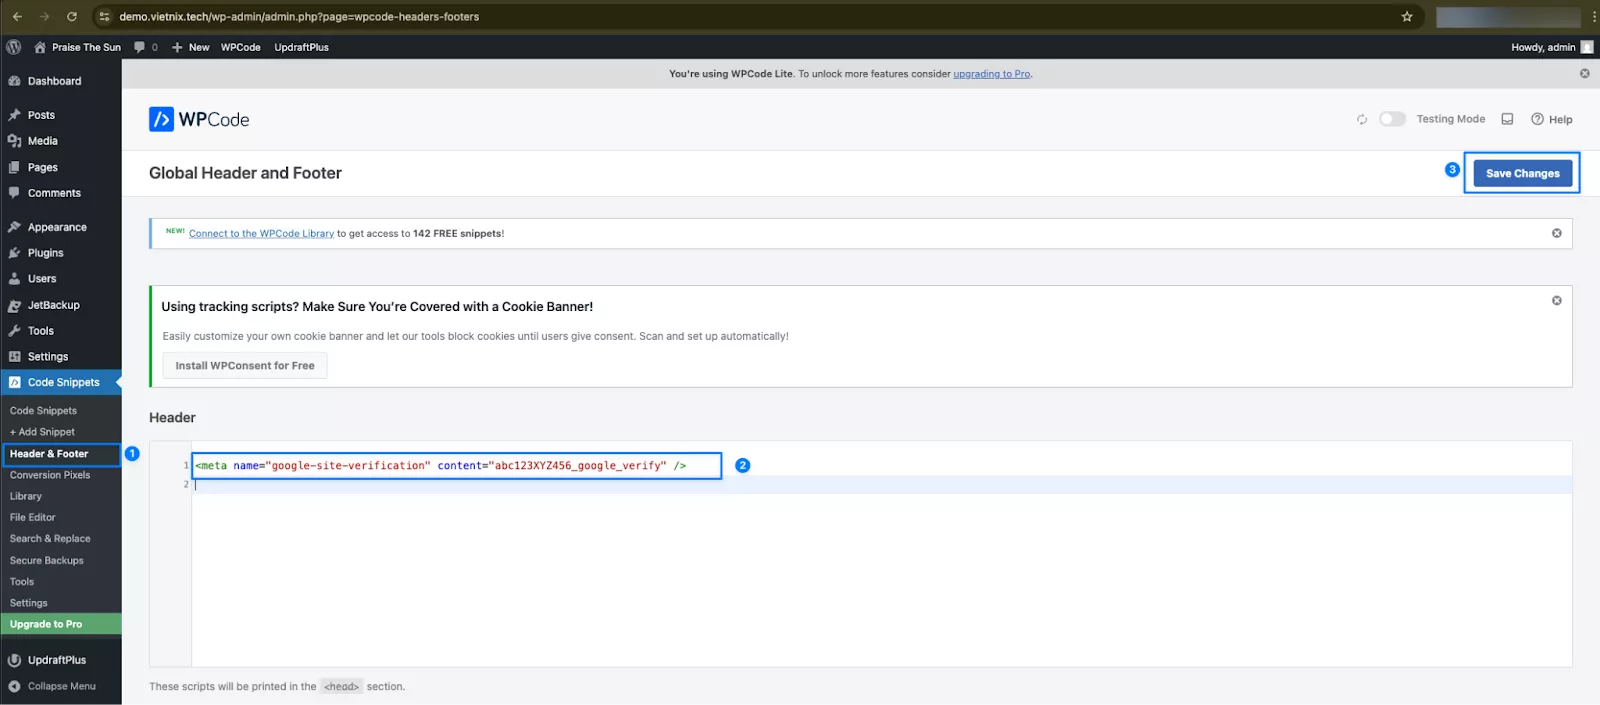Open the WordPress logo menu
The height and width of the screenshot is (705, 1600).
14,47
